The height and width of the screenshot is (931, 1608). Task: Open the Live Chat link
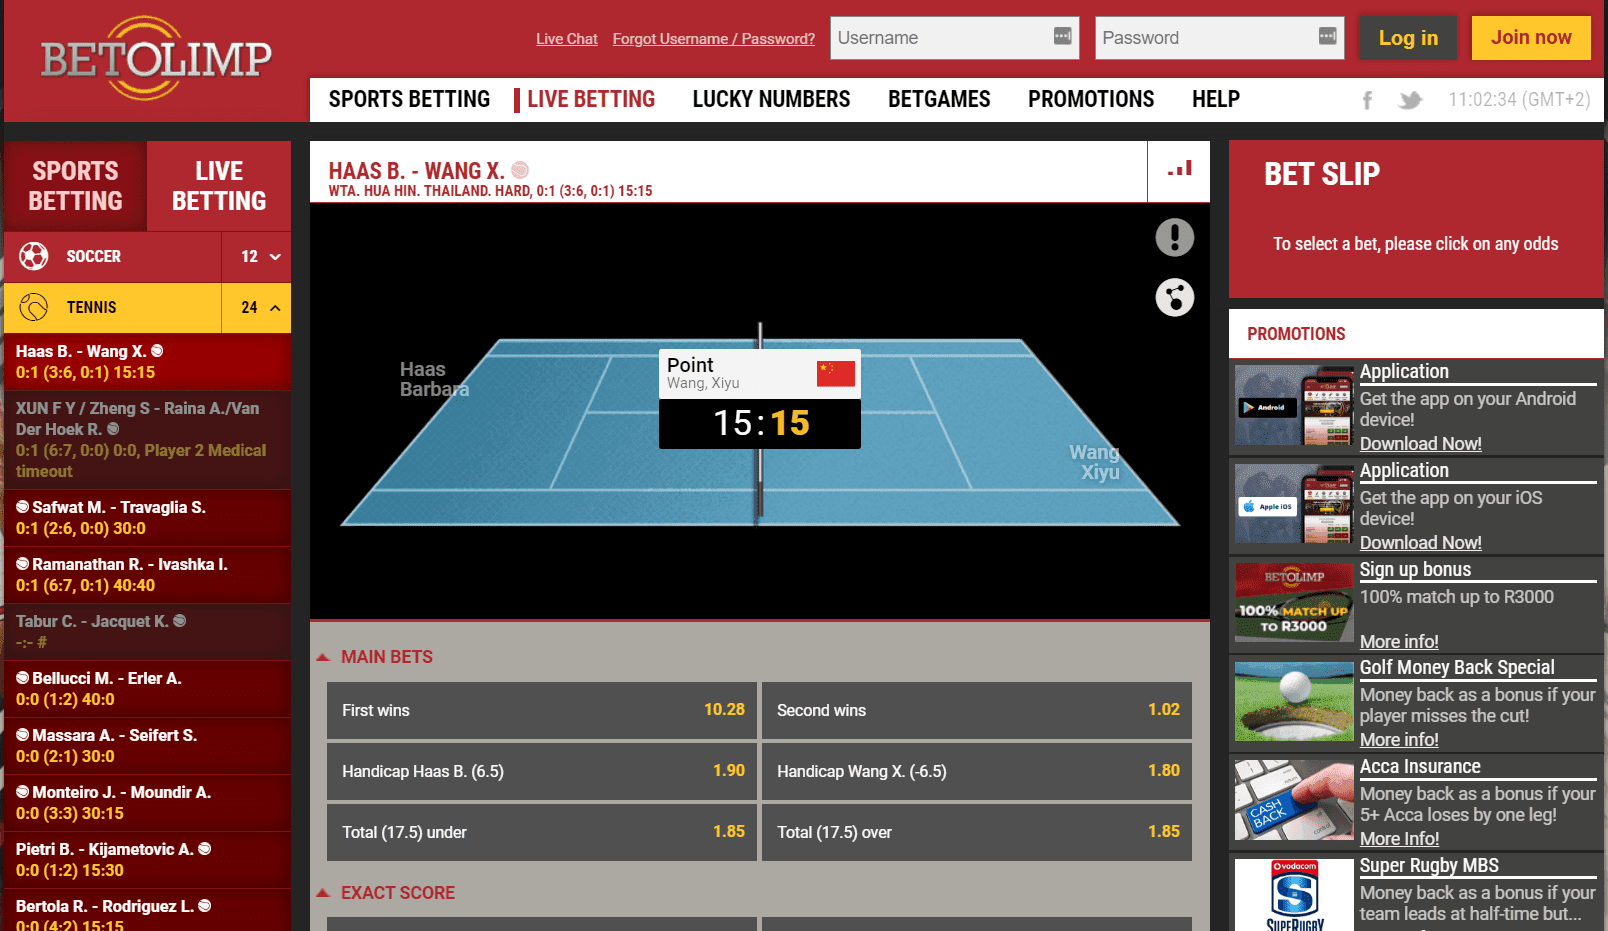coord(567,39)
